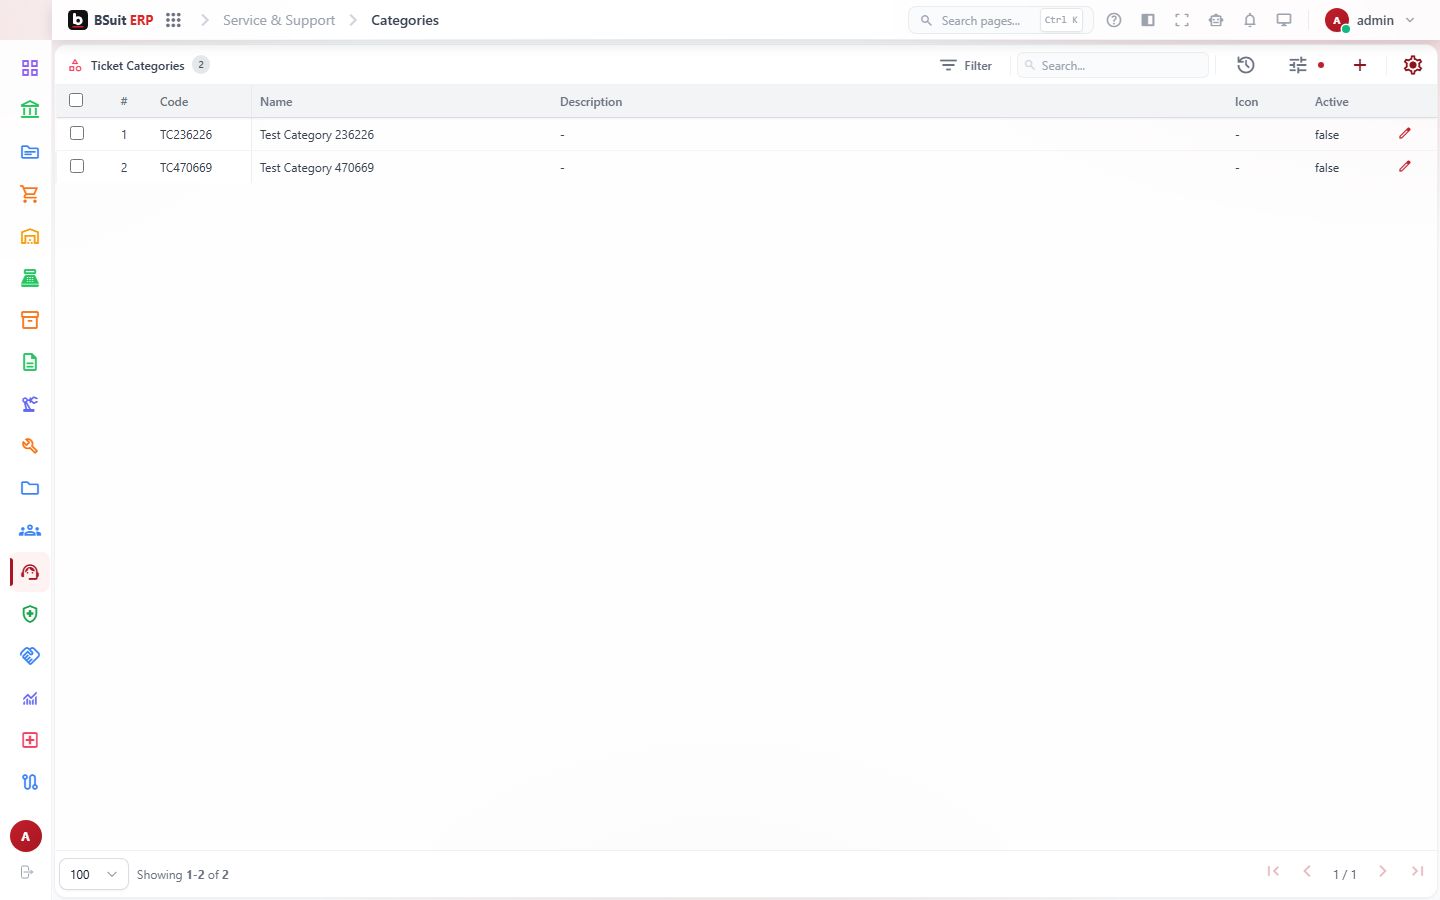Go to the previous page arrow

click(1307, 872)
